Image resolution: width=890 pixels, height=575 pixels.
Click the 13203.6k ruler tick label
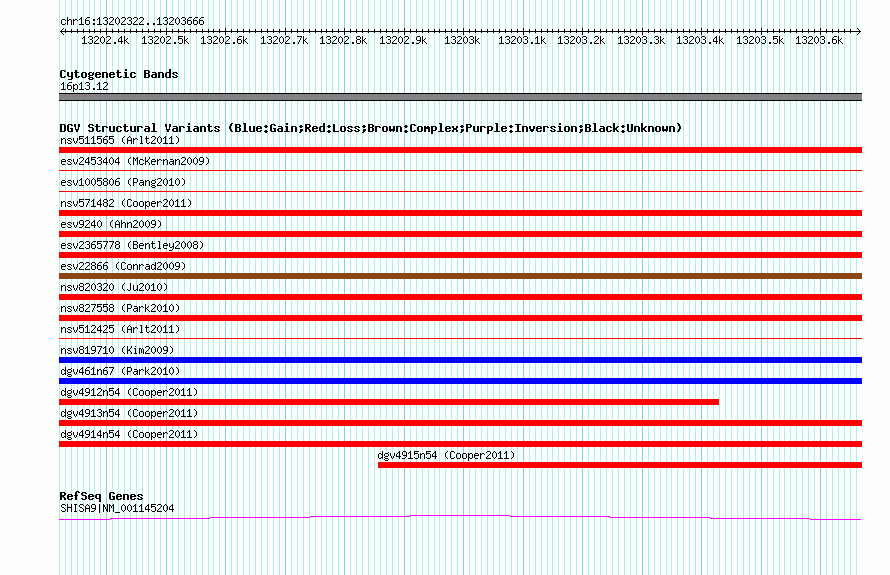[x=818, y=40]
